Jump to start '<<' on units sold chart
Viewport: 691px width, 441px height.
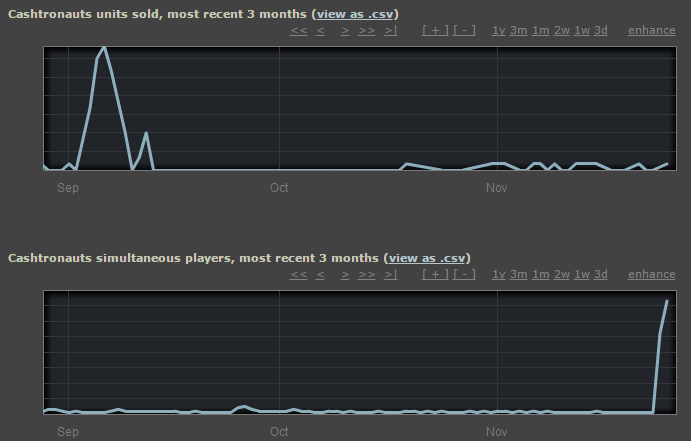[298, 30]
